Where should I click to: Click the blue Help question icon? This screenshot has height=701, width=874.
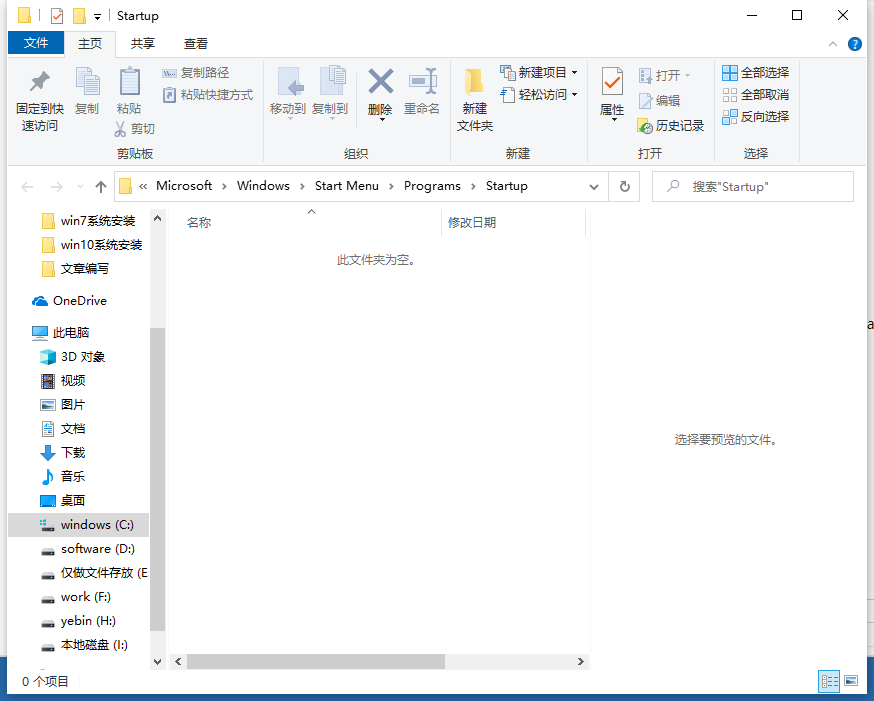[x=854, y=44]
